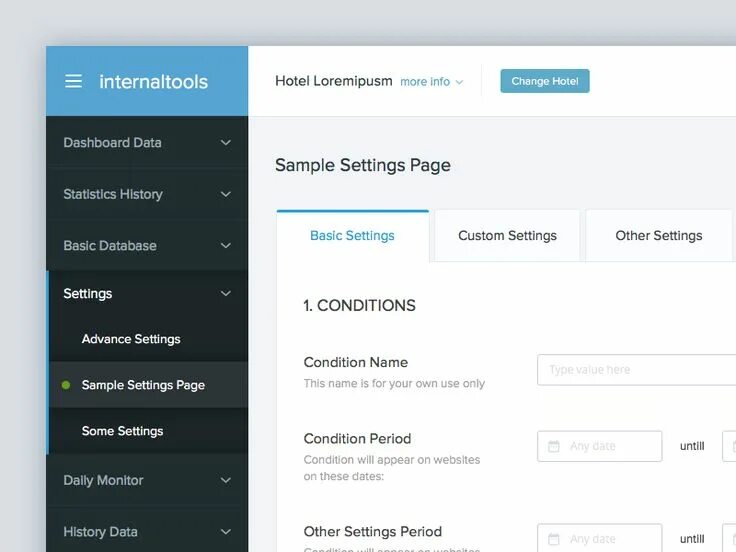Expand the Basic Database chevron

[x=226, y=245]
